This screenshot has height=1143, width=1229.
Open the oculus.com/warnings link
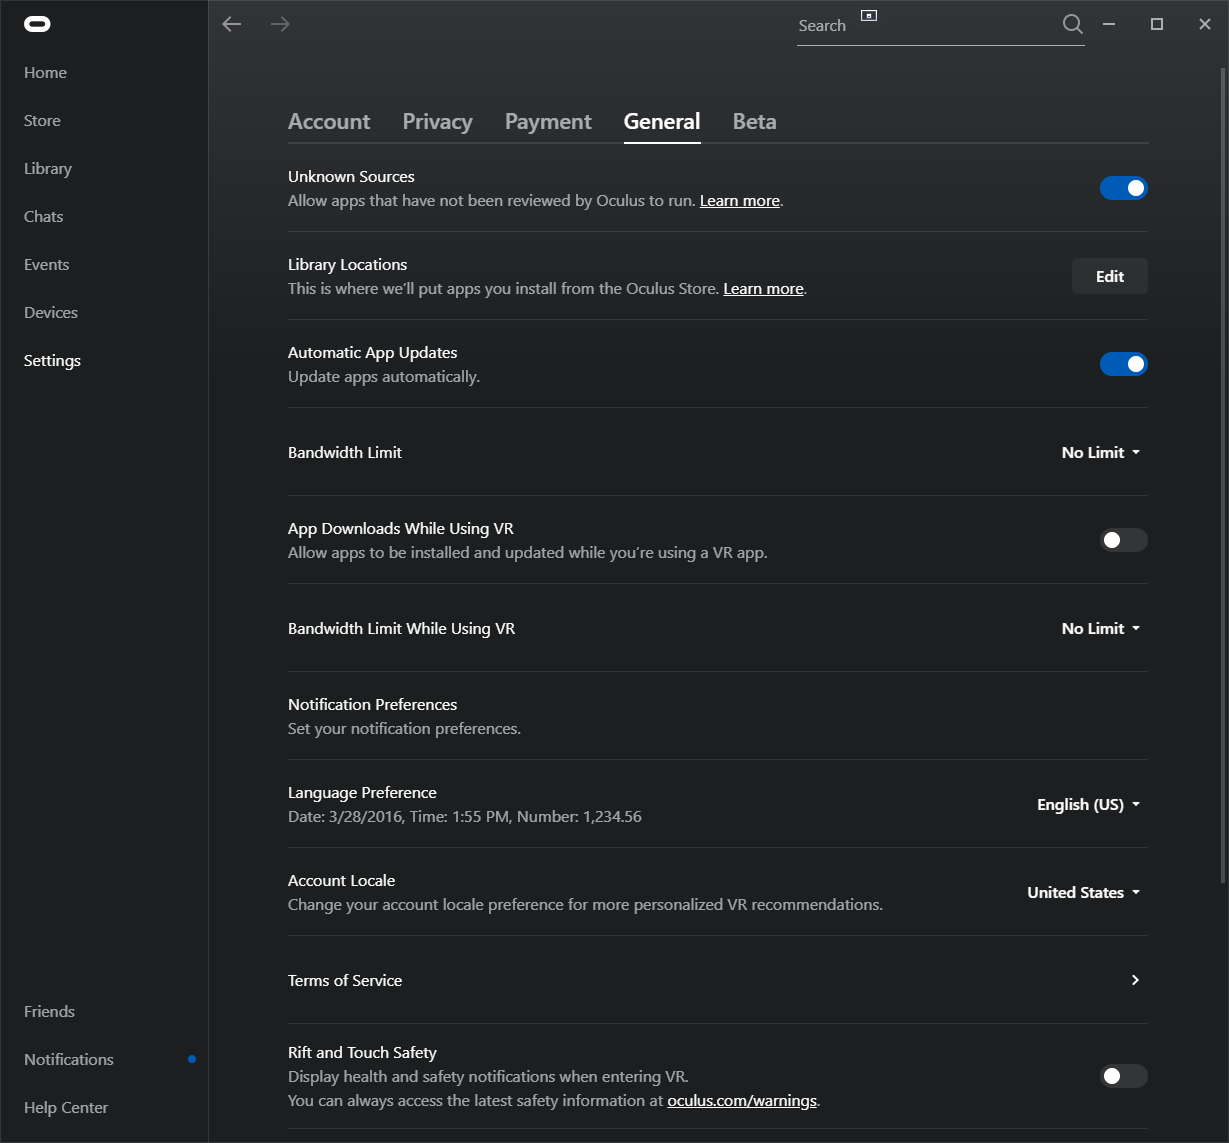(x=741, y=1100)
